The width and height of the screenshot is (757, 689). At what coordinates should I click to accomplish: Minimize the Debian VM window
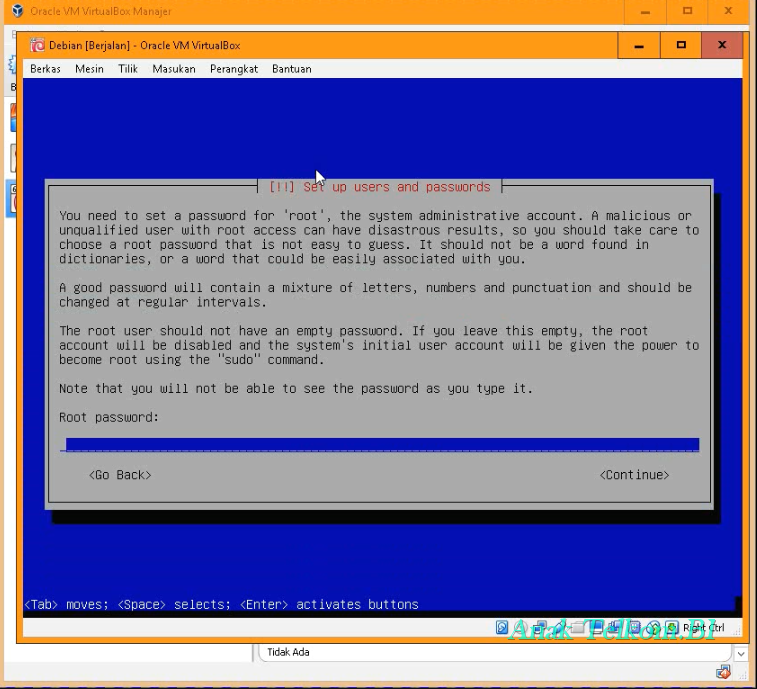[x=639, y=45]
